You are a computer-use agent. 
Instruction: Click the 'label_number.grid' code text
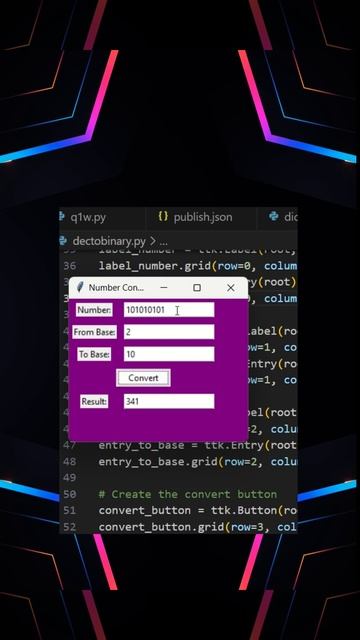click(x=154, y=266)
